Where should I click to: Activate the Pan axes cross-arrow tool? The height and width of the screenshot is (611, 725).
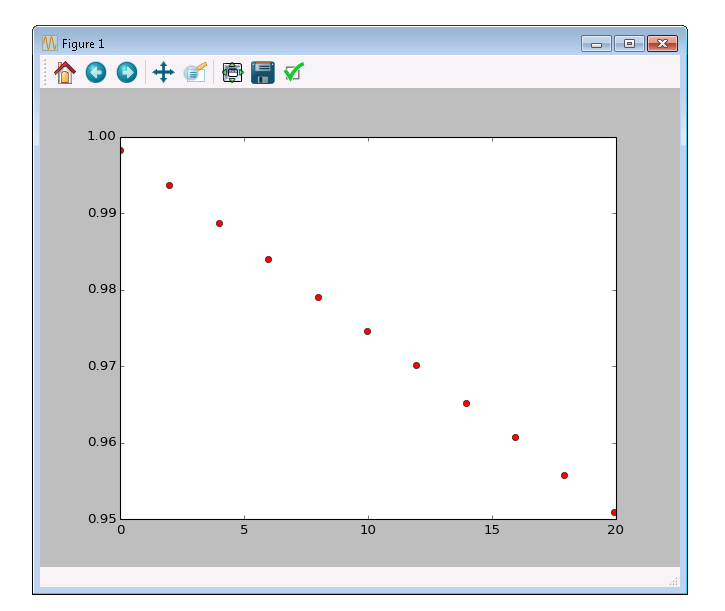(x=163, y=73)
